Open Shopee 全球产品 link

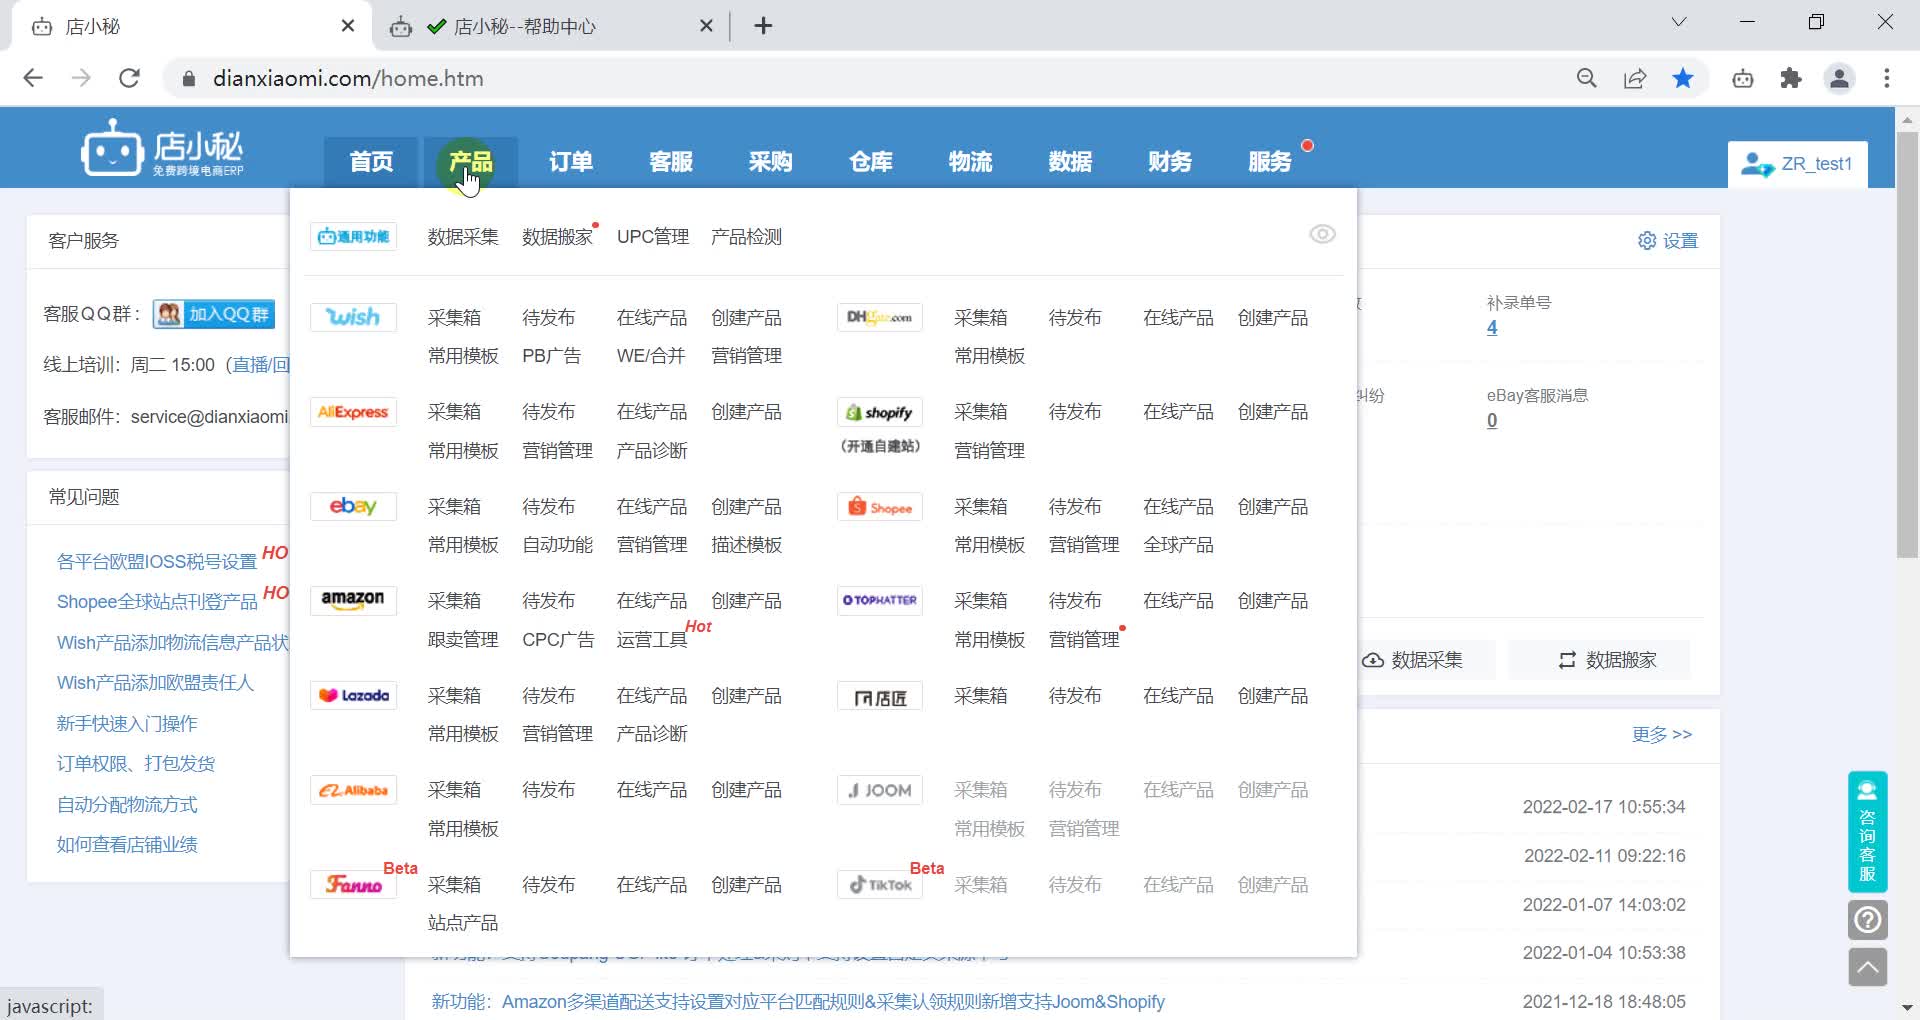1178,545
